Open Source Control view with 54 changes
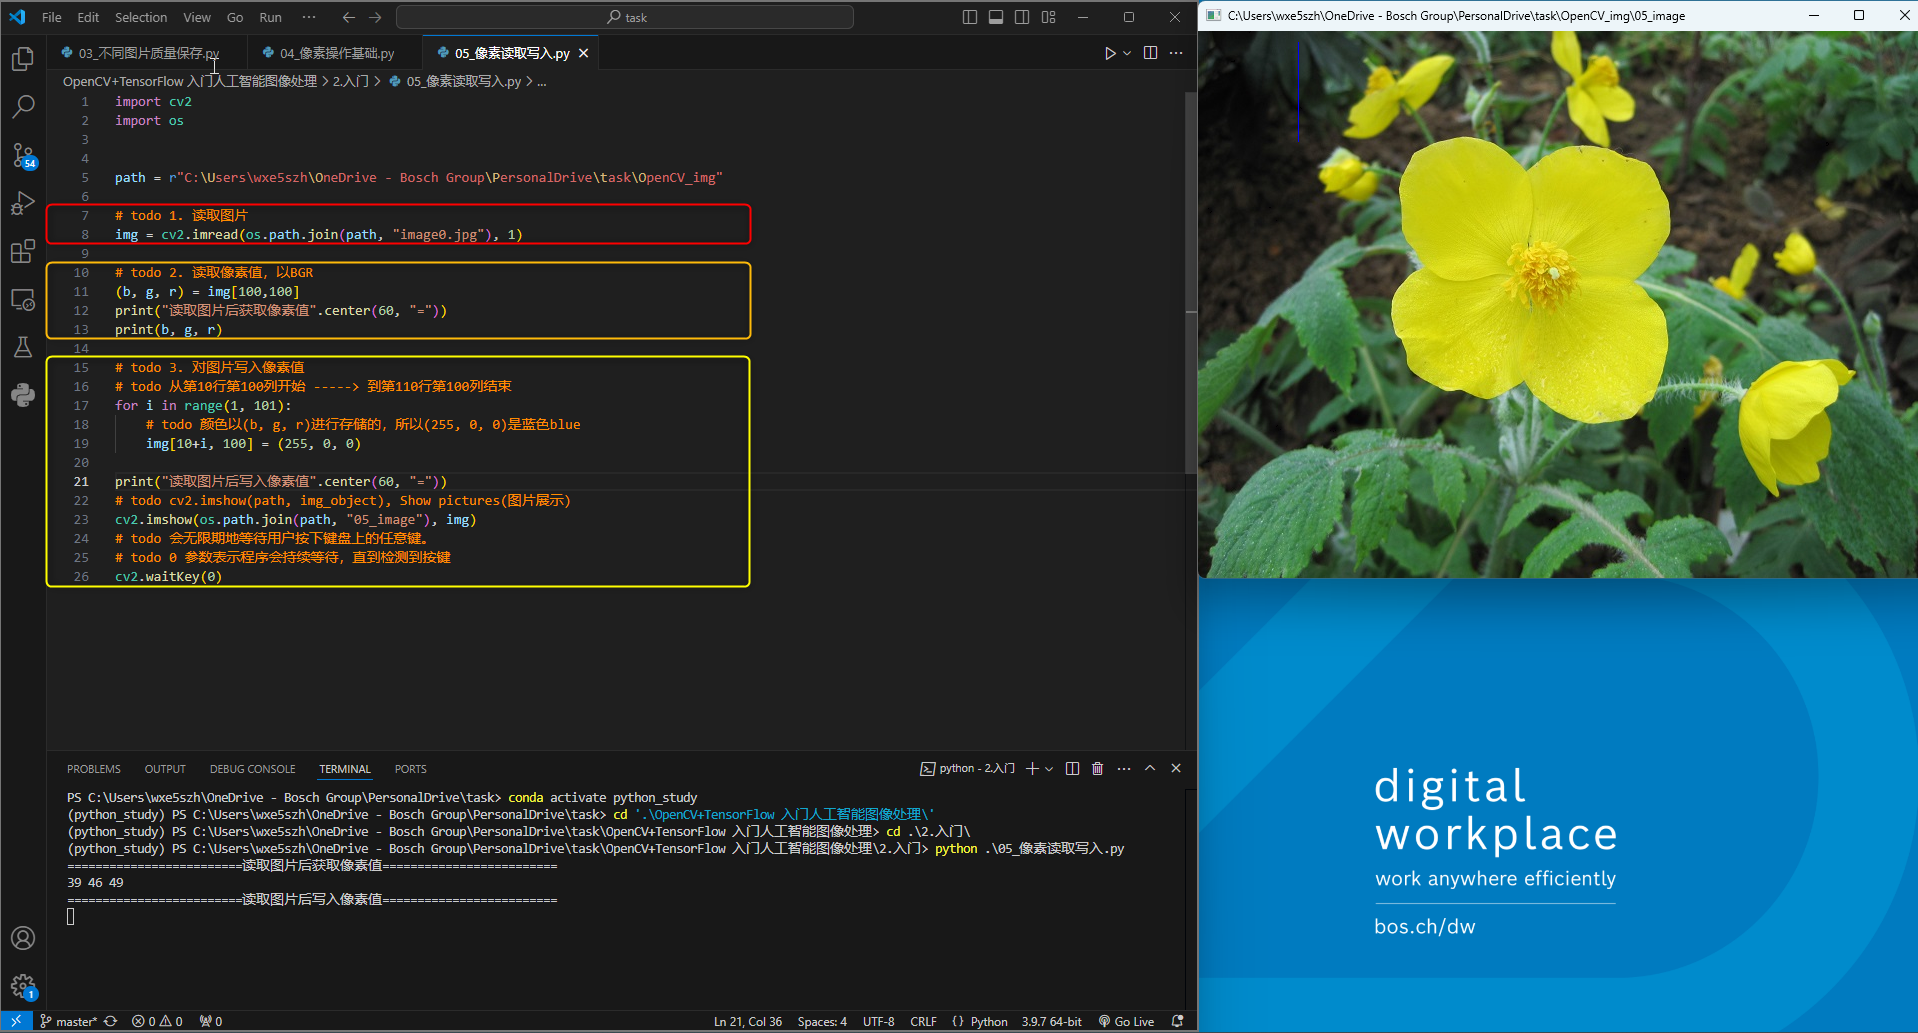The width and height of the screenshot is (1918, 1033). coord(23,155)
